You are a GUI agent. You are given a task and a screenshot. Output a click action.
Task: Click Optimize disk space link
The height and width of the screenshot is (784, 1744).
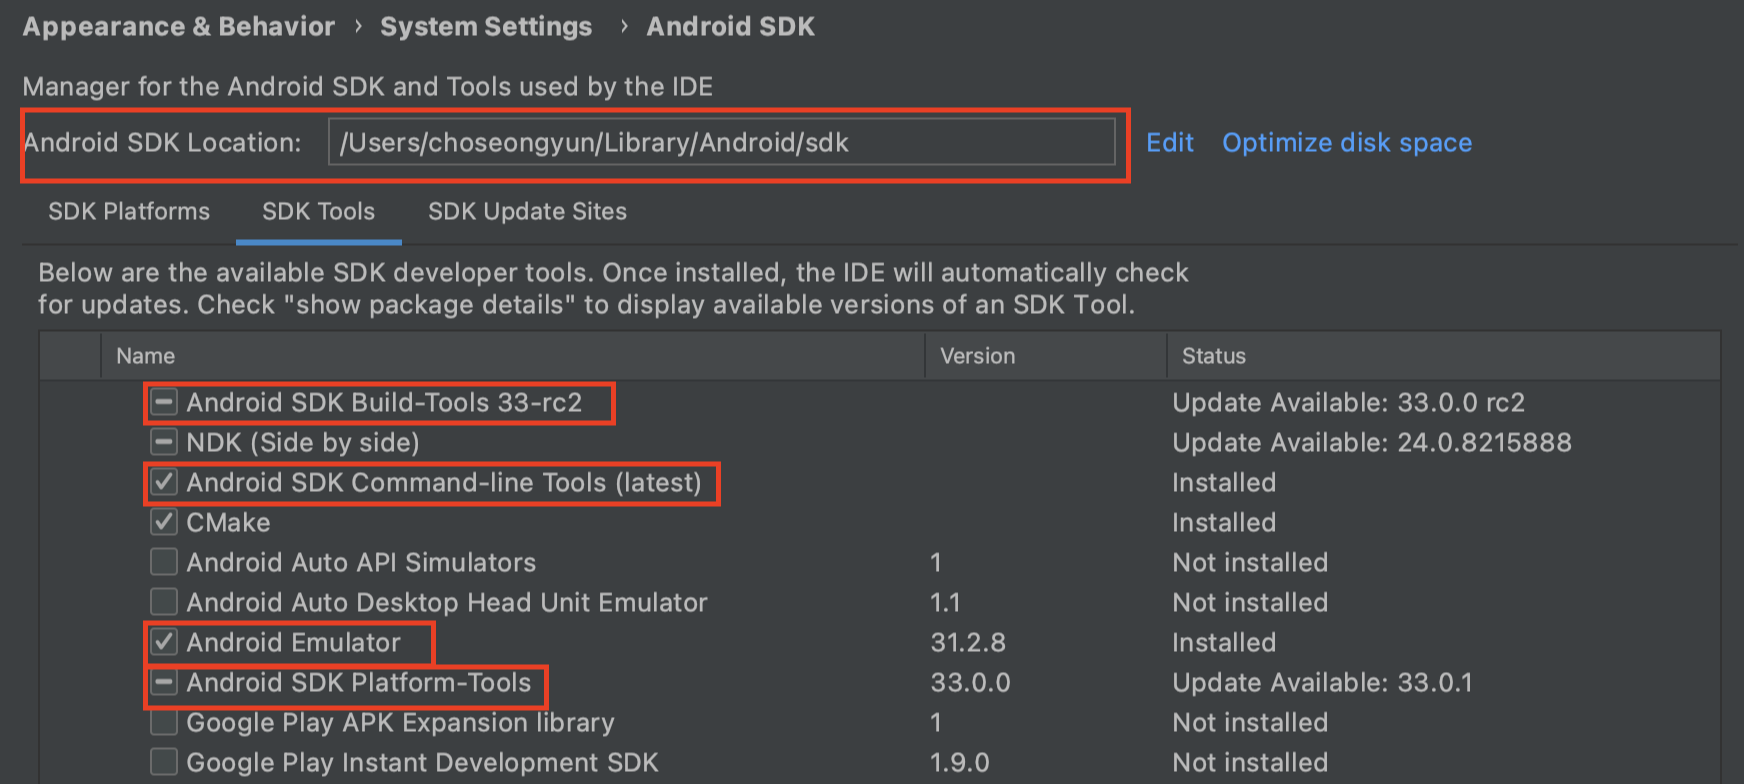[1347, 143]
